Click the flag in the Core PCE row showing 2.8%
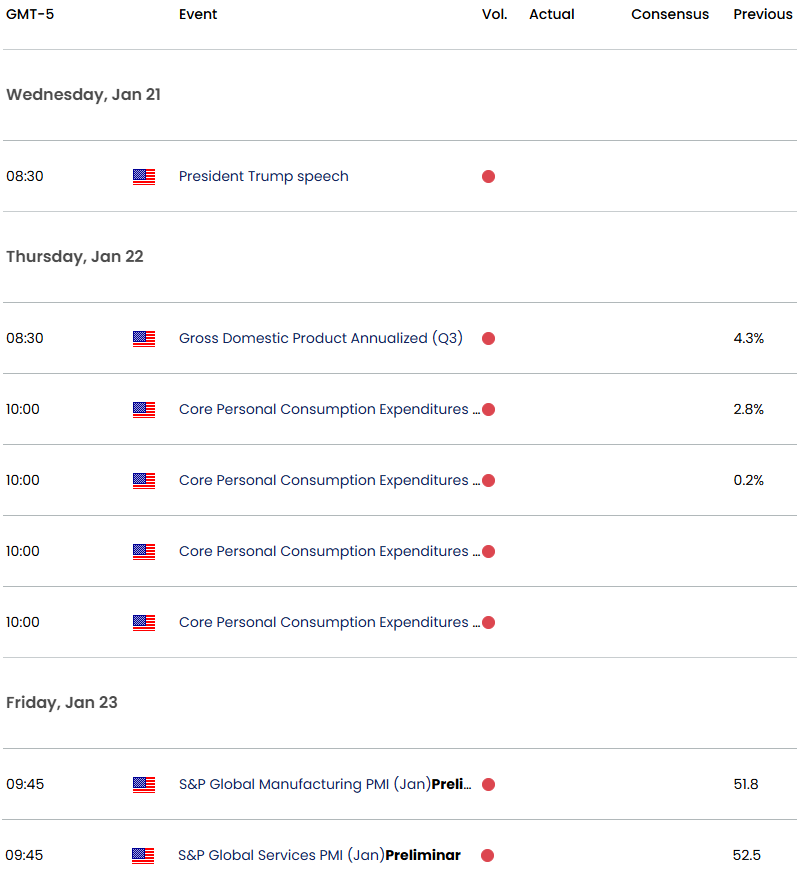This screenshot has width=797, height=871. pyautogui.click(x=144, y=410)
